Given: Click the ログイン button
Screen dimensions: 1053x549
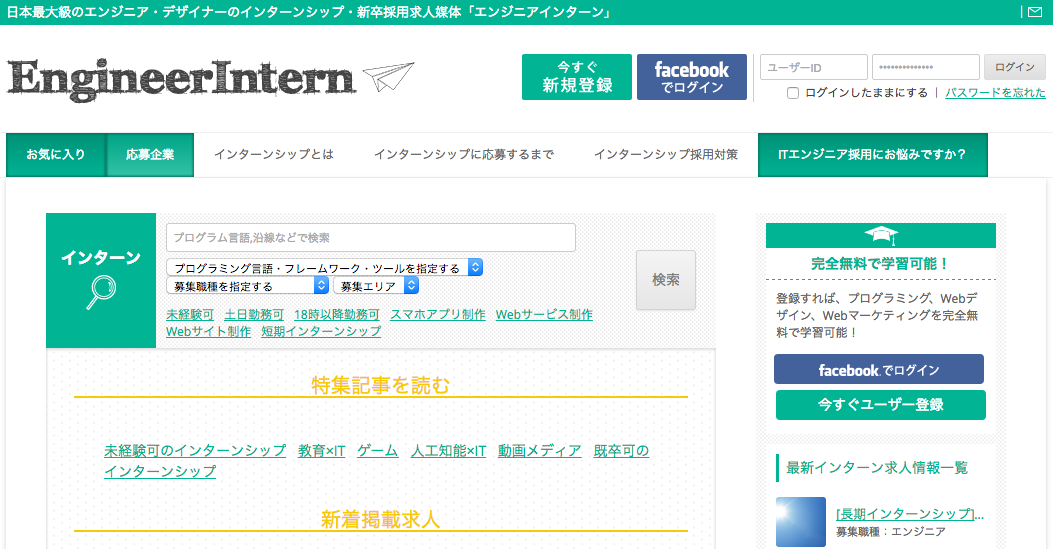Looking at the screenshot, I should pos(1015,67).
